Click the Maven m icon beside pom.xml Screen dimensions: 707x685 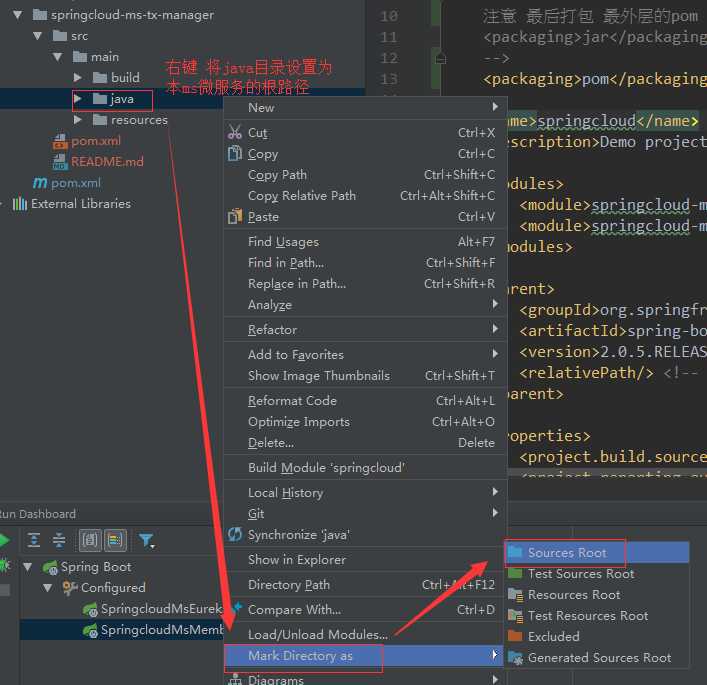[x=40, y=182]
